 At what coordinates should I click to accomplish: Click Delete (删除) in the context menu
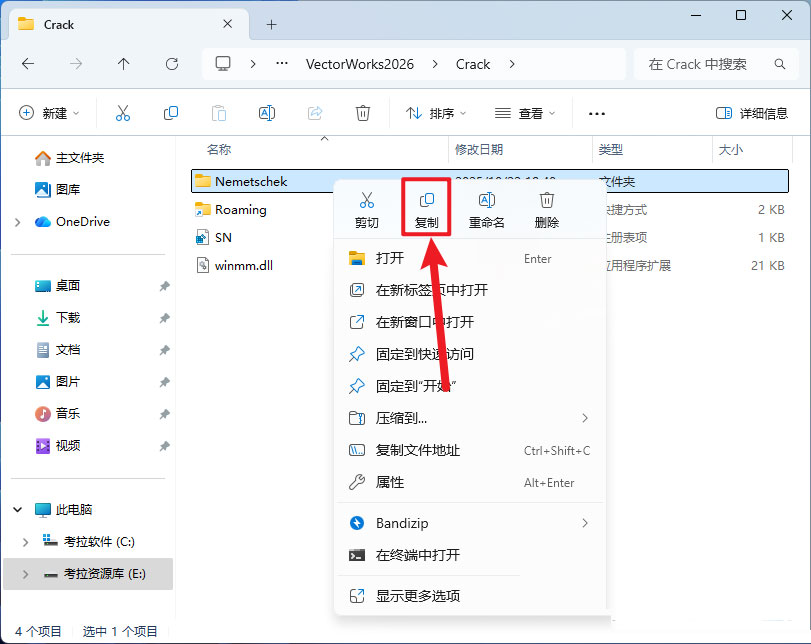point(547,211)
